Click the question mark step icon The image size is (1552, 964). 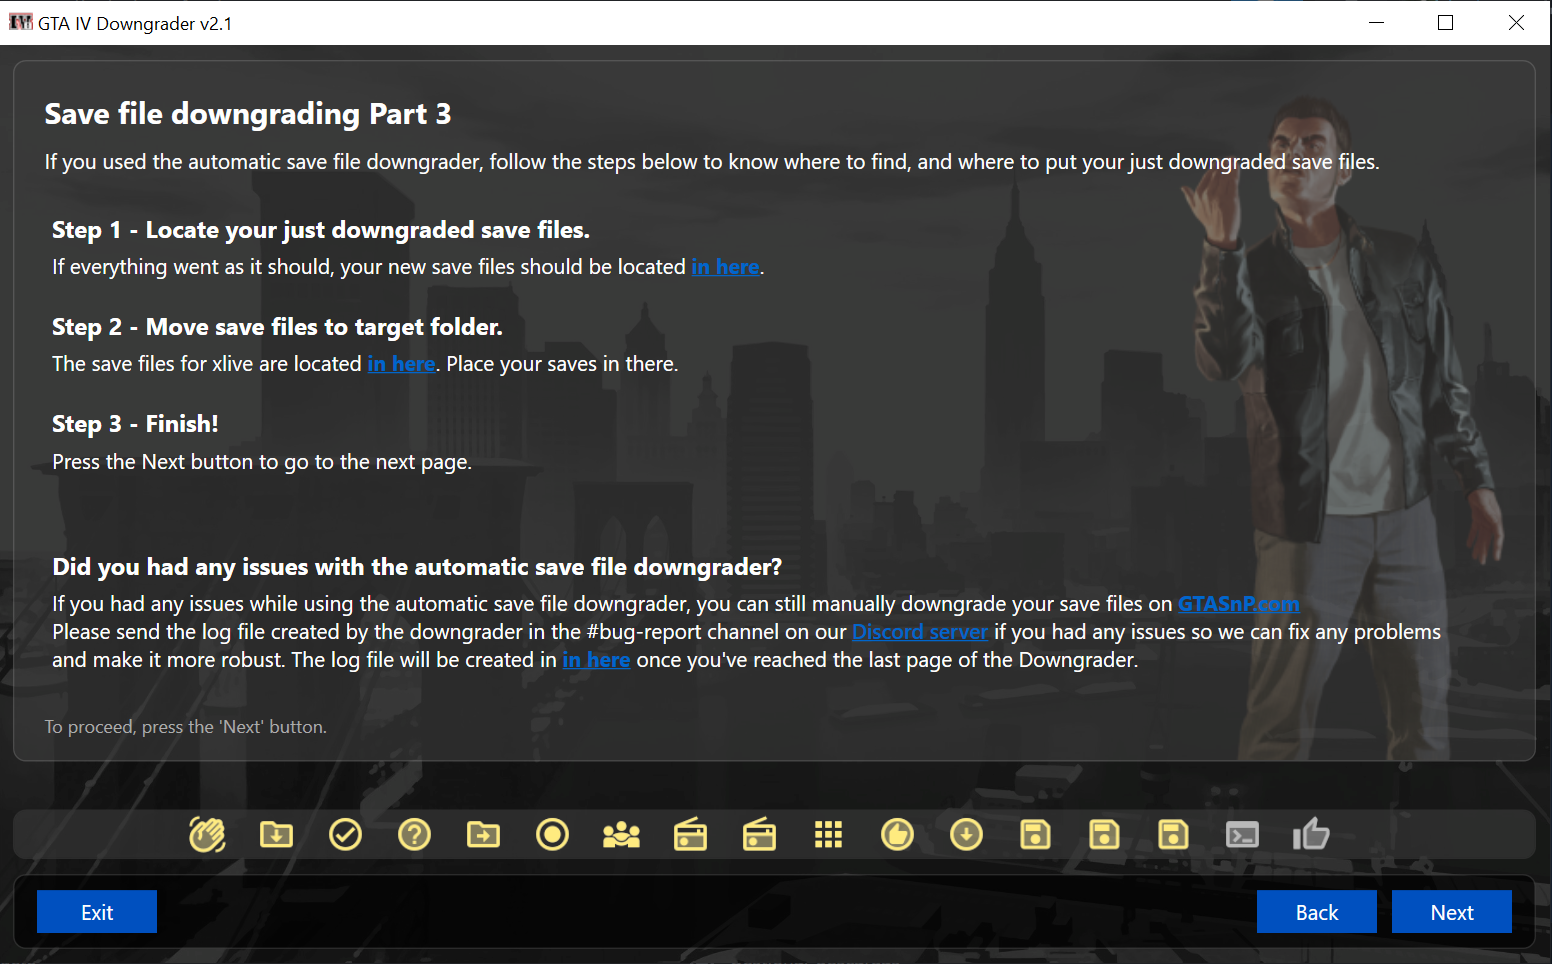coord(414,834)
